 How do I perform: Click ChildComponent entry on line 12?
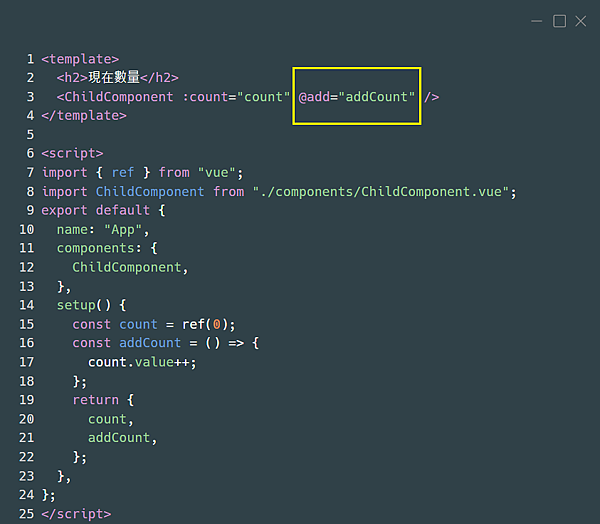click(127, 267)
